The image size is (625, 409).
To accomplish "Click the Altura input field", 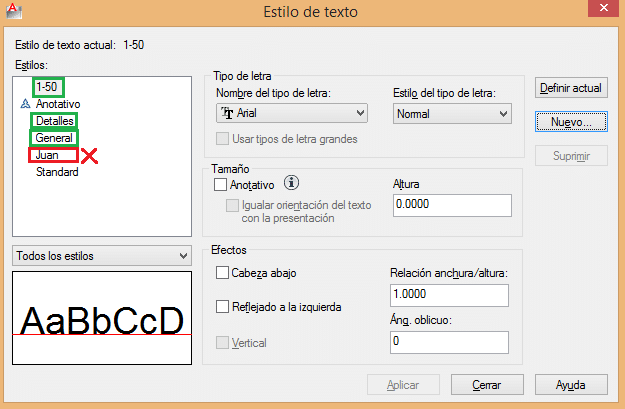I will point(452,205).
